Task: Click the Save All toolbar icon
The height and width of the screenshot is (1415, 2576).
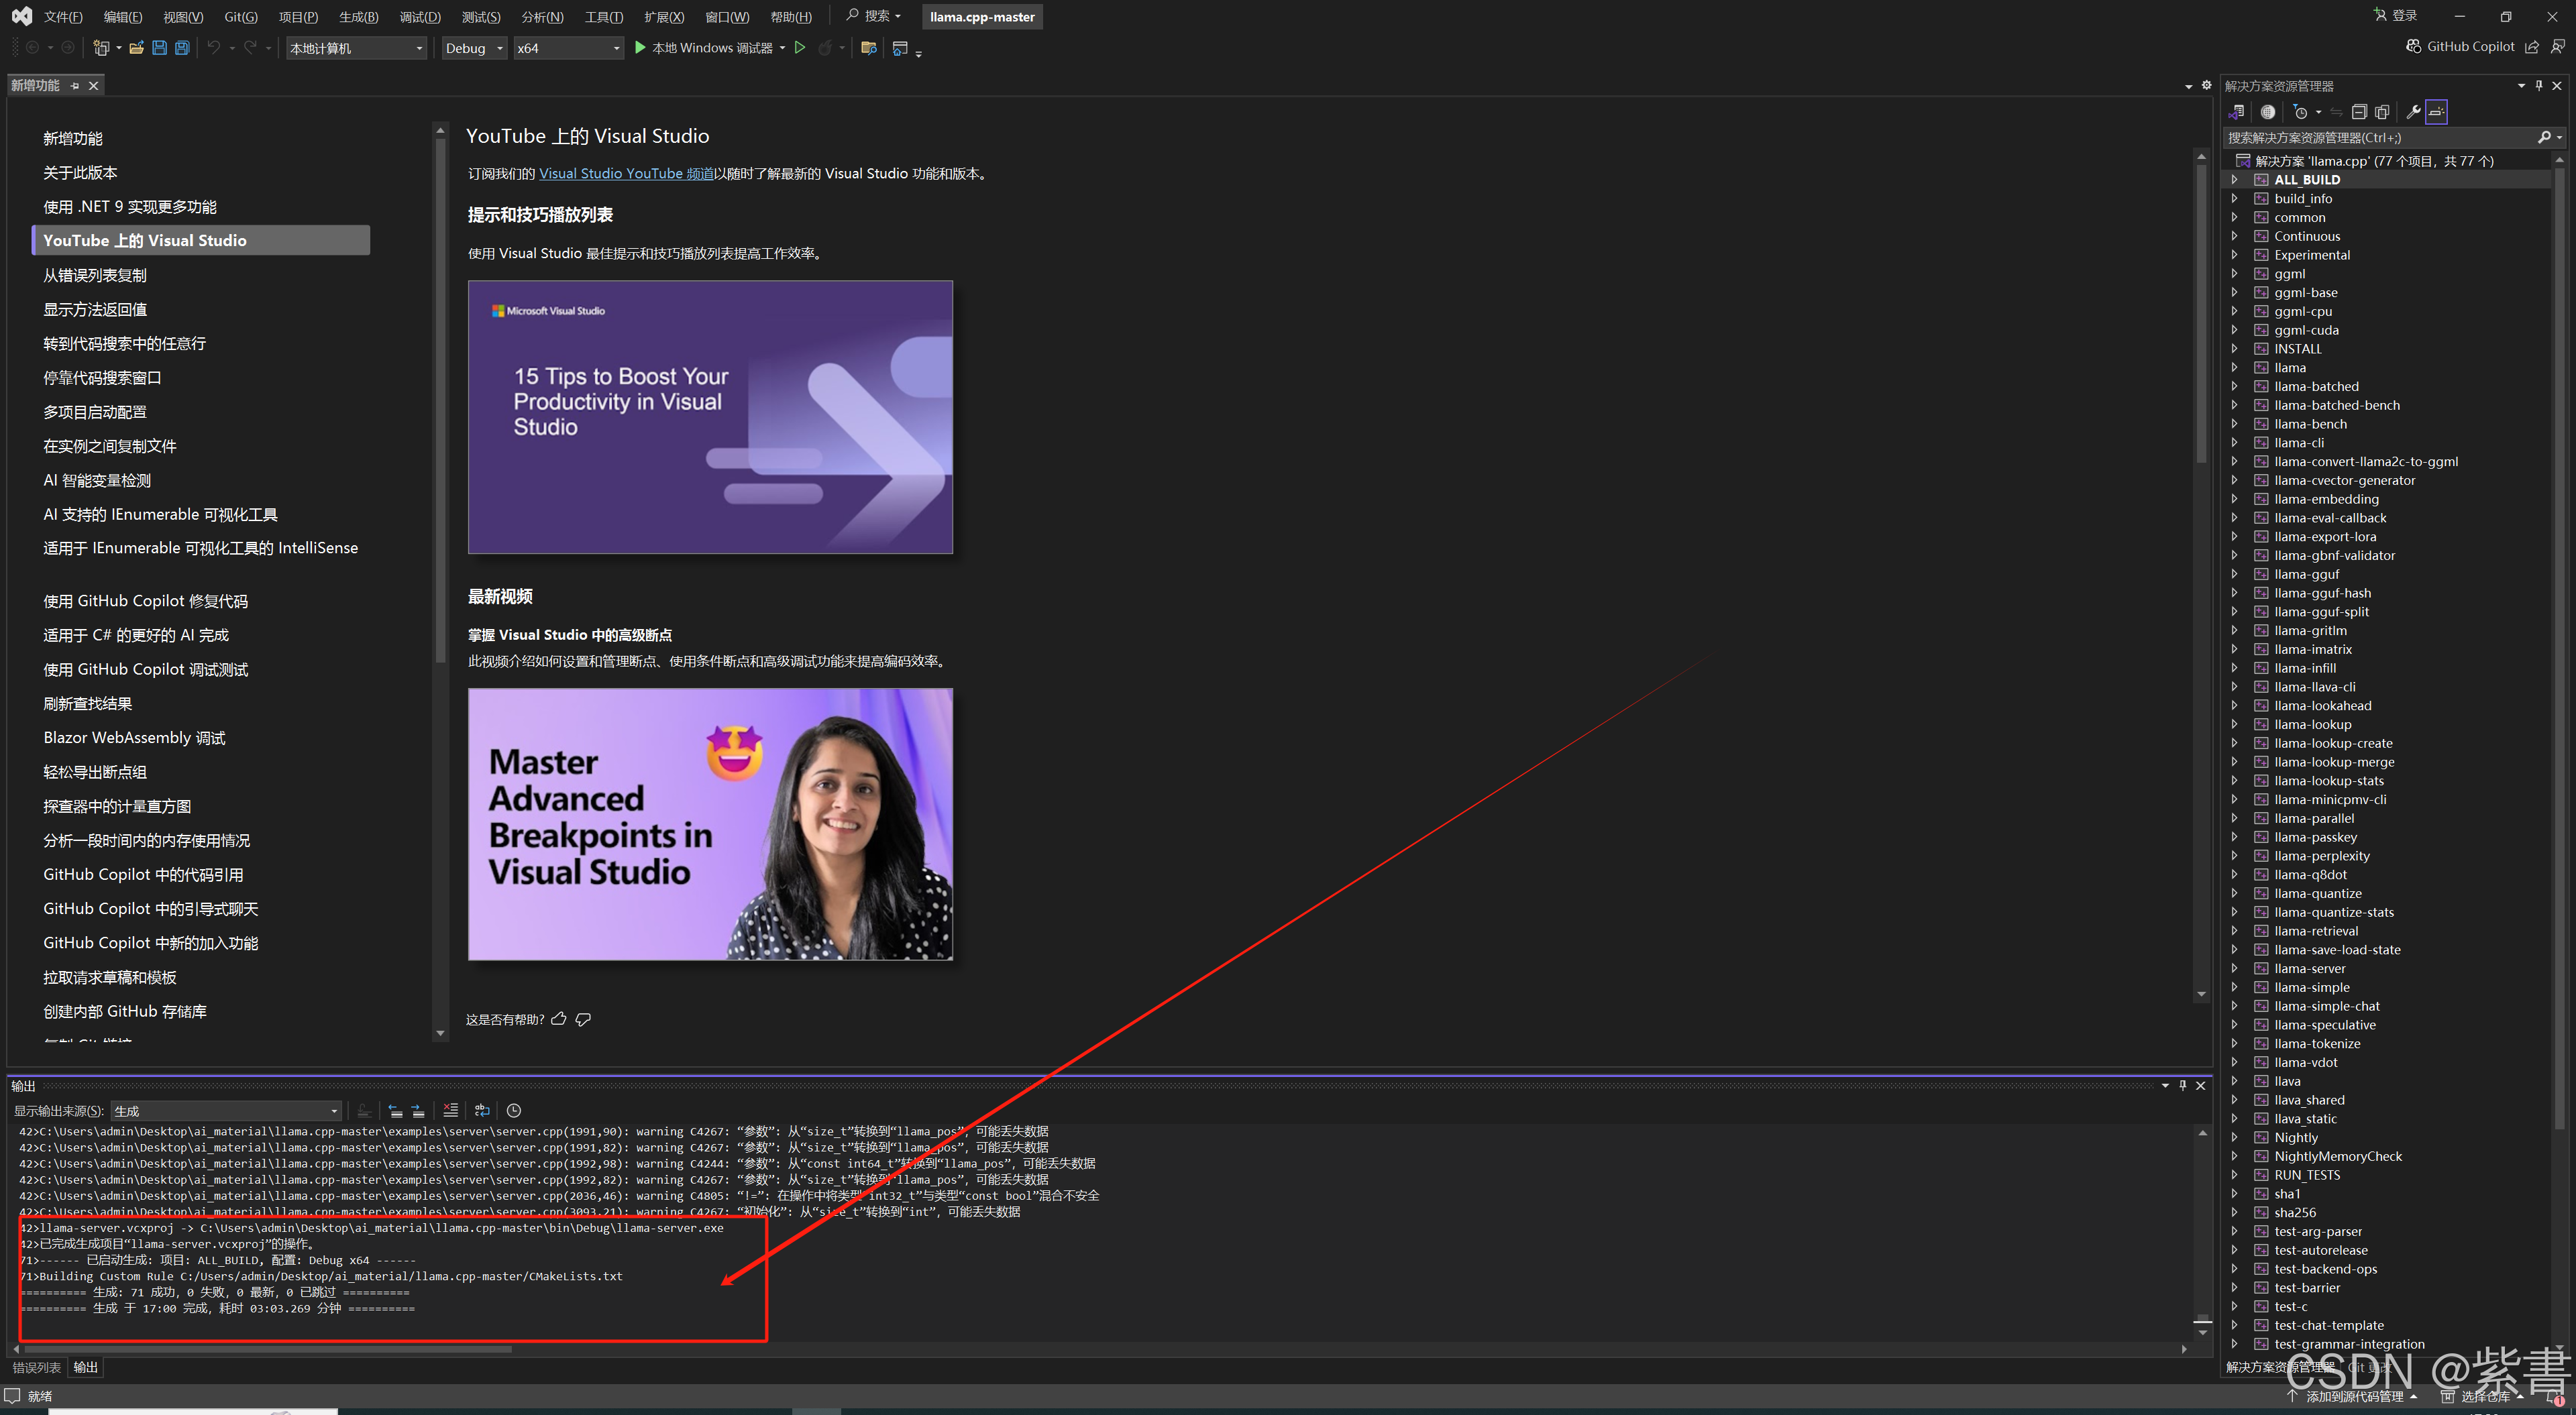Action: [182, 48]
